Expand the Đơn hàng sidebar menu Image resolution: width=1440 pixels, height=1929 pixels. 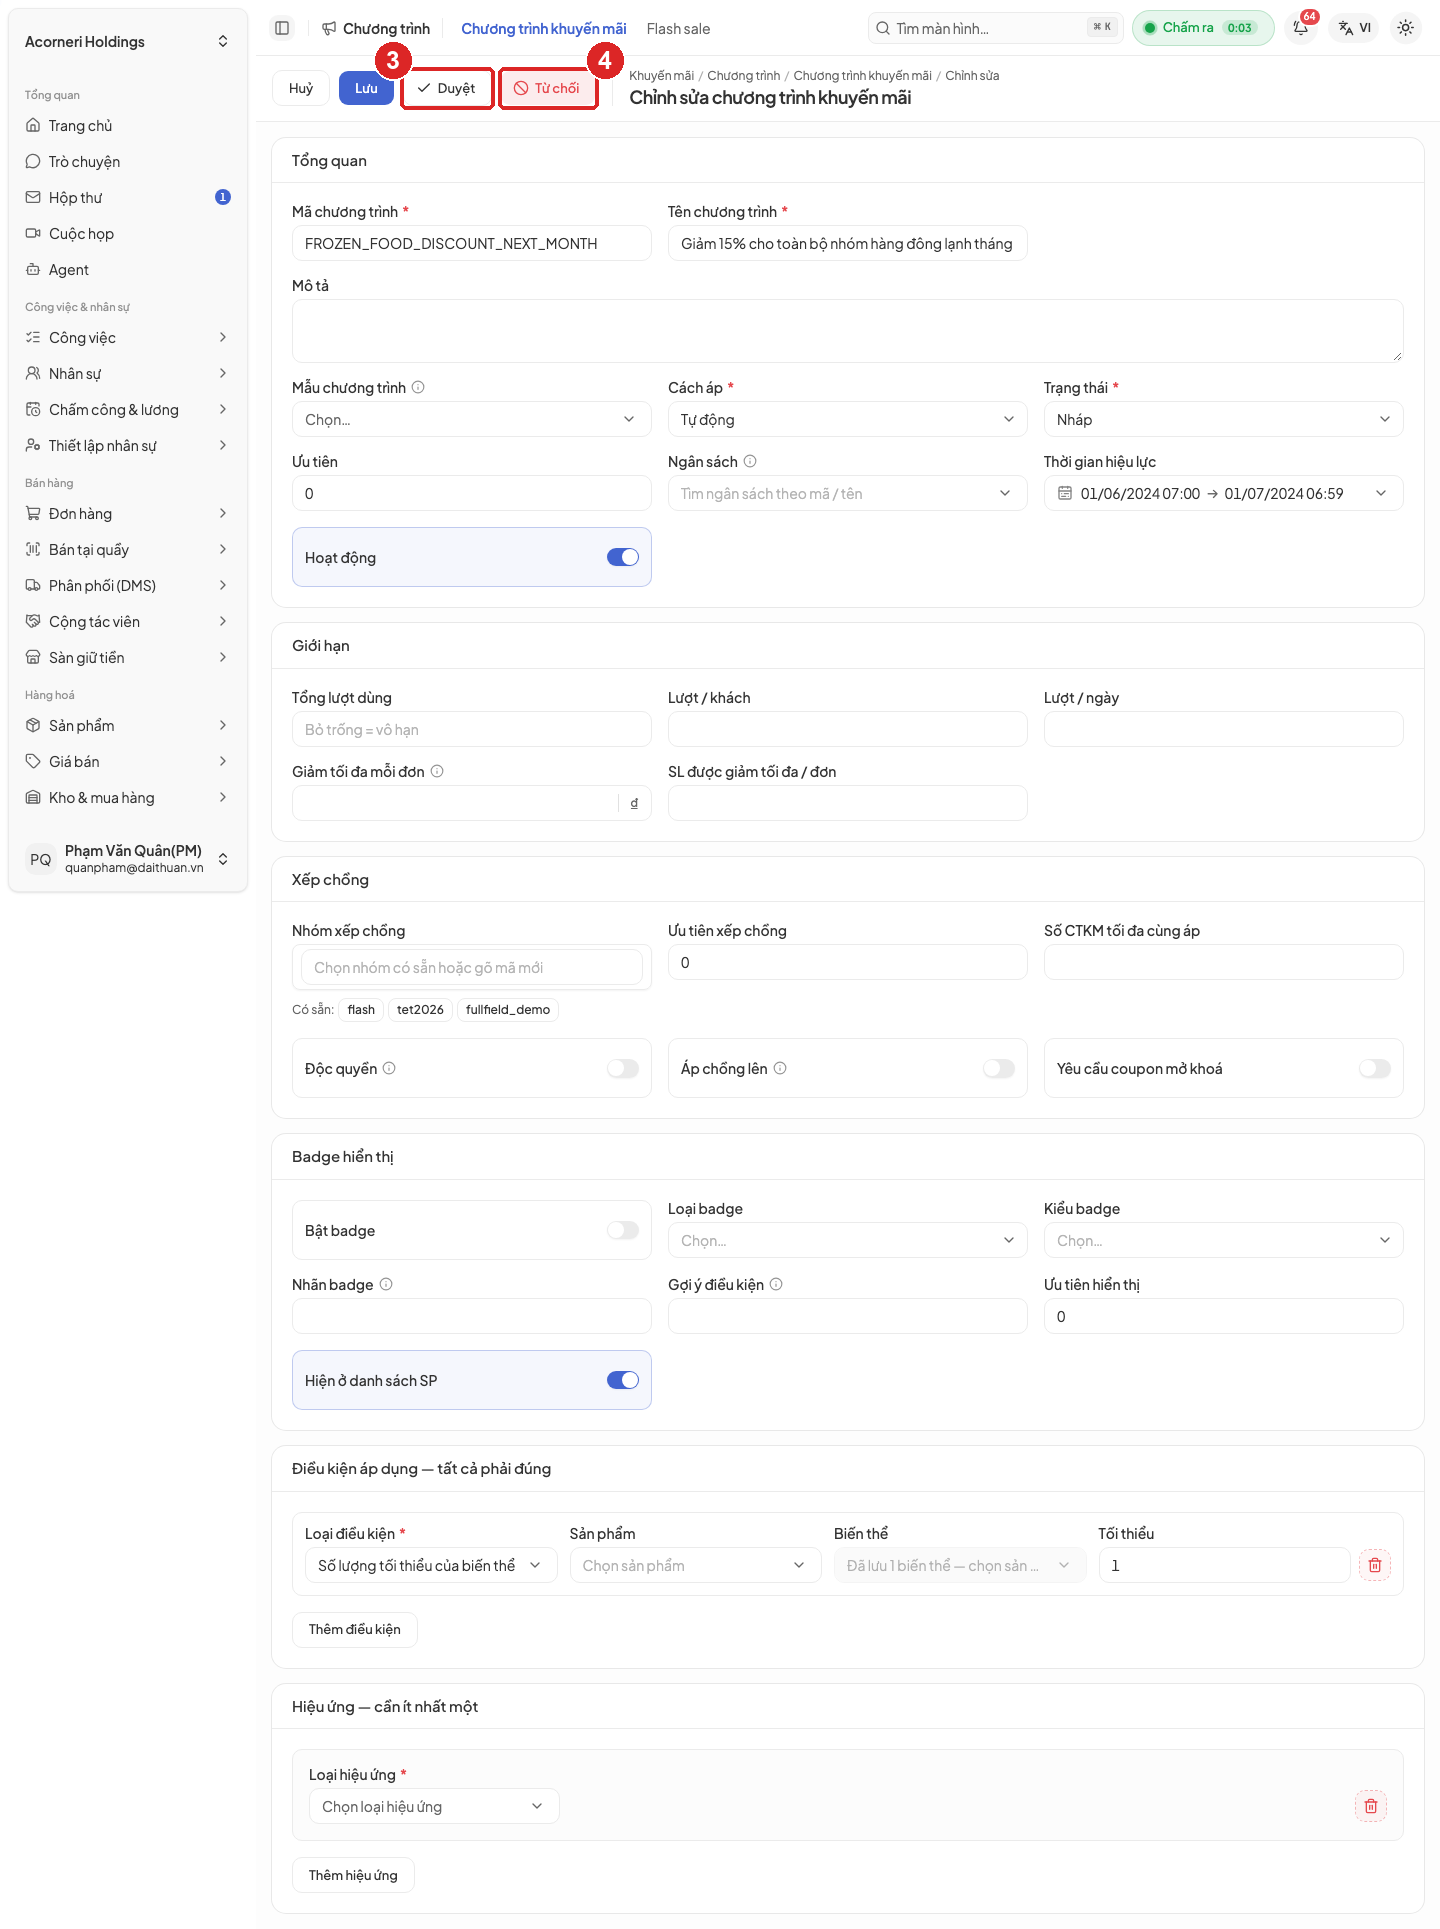point(128,514)
